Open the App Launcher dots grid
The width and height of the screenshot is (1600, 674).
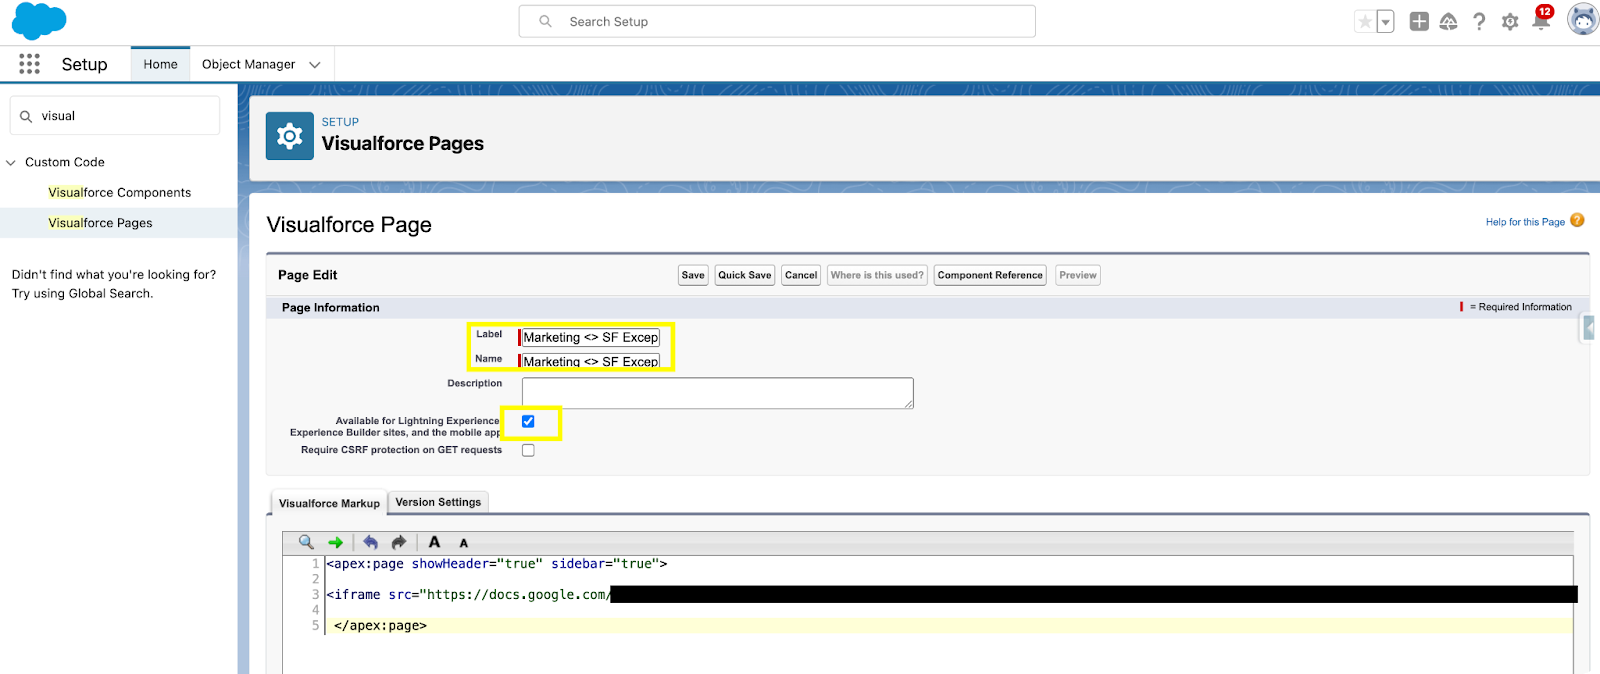tap(29, 64)
